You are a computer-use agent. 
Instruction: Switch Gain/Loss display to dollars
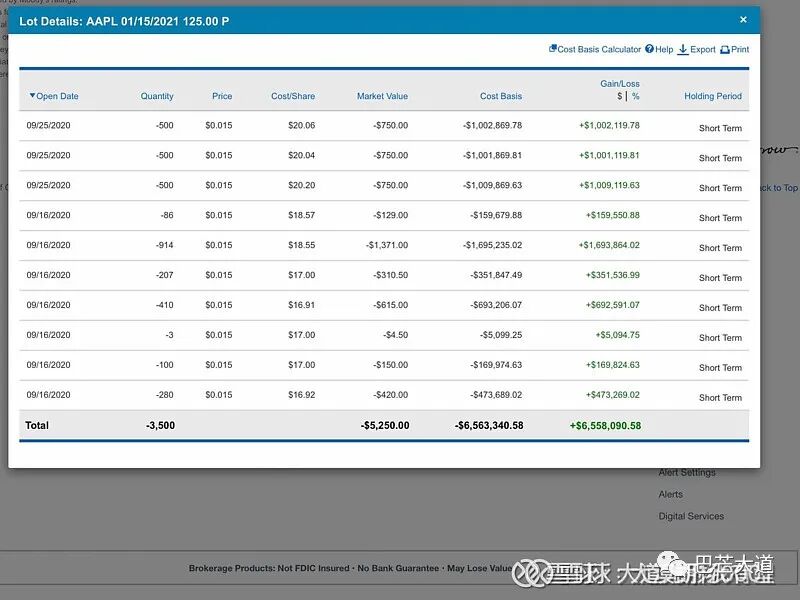tap(619, 96)
